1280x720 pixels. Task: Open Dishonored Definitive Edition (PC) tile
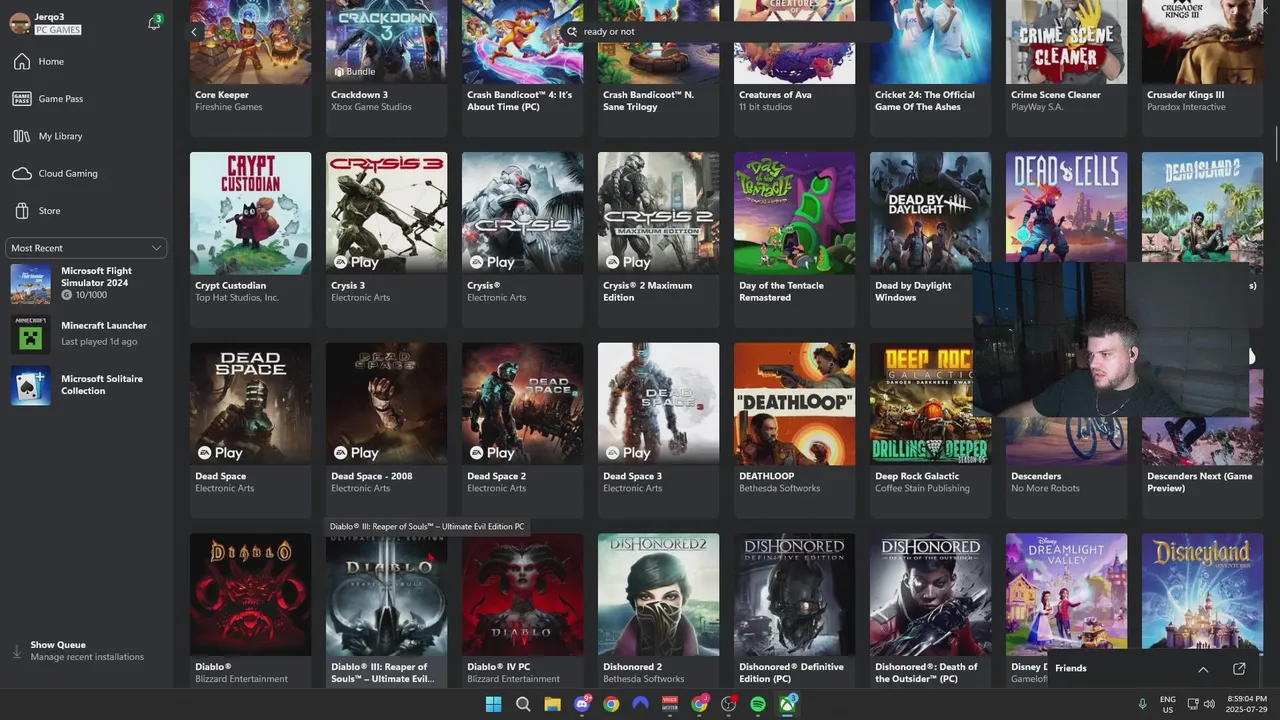pyautogui.click(x=794, y=610)
